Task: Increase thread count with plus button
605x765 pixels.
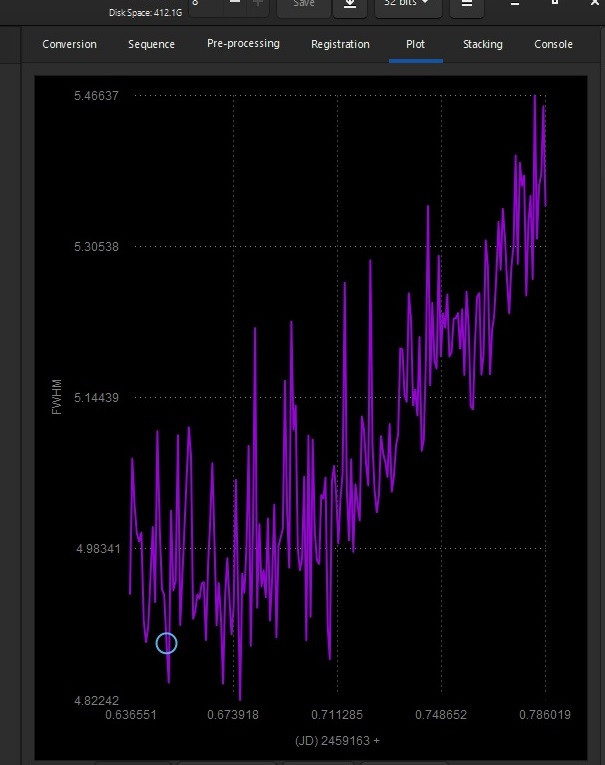Action: 258,4
